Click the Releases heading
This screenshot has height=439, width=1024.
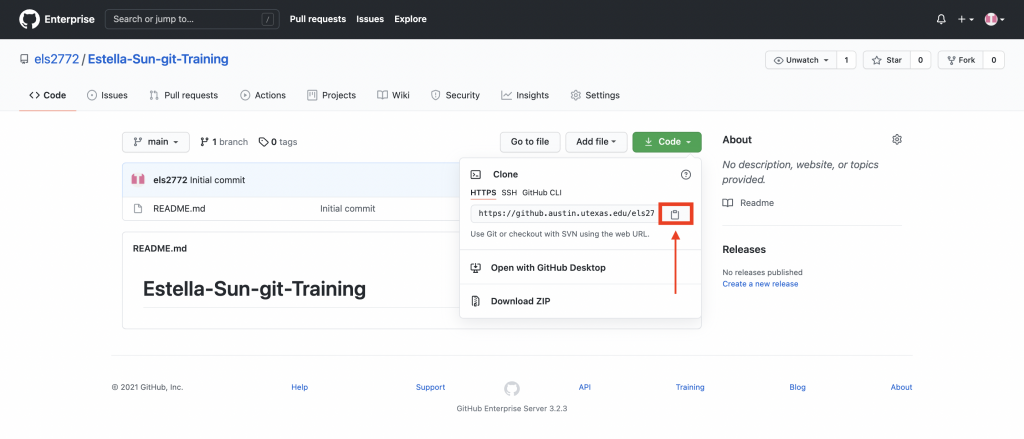tap(744, 250)
